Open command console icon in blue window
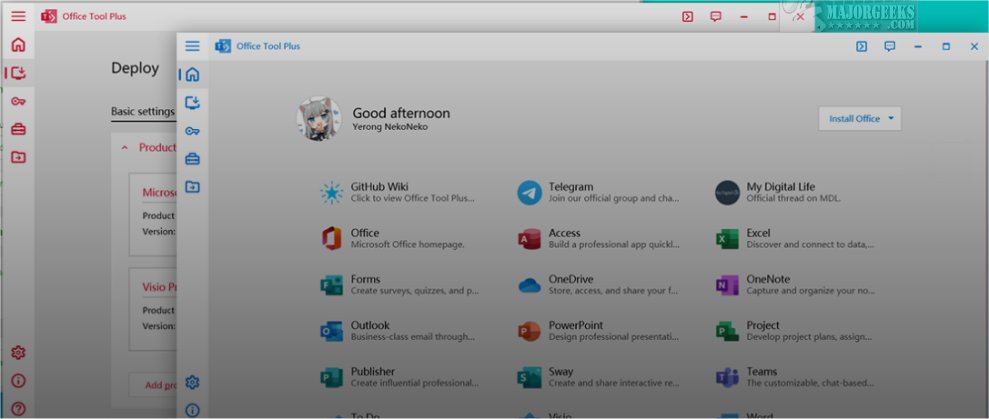The height and width of the screenshot is (419, 989). click(862, 46)
